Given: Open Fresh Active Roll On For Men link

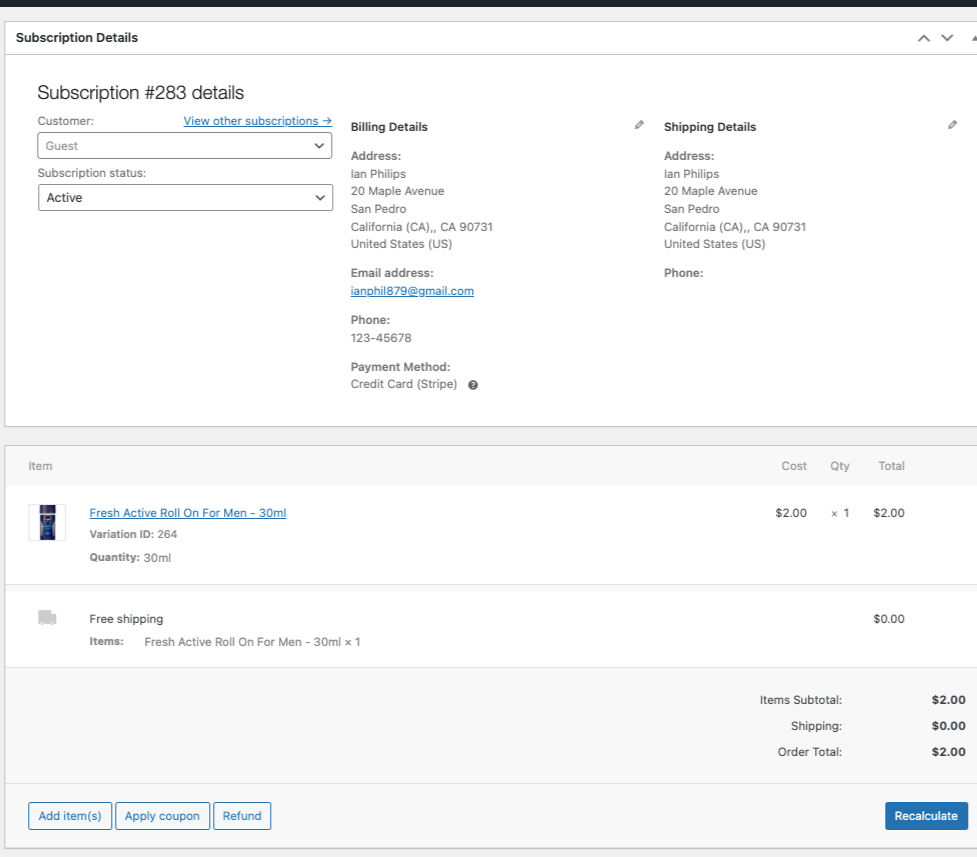Looking at the screenshot, I should coord(188,513).
